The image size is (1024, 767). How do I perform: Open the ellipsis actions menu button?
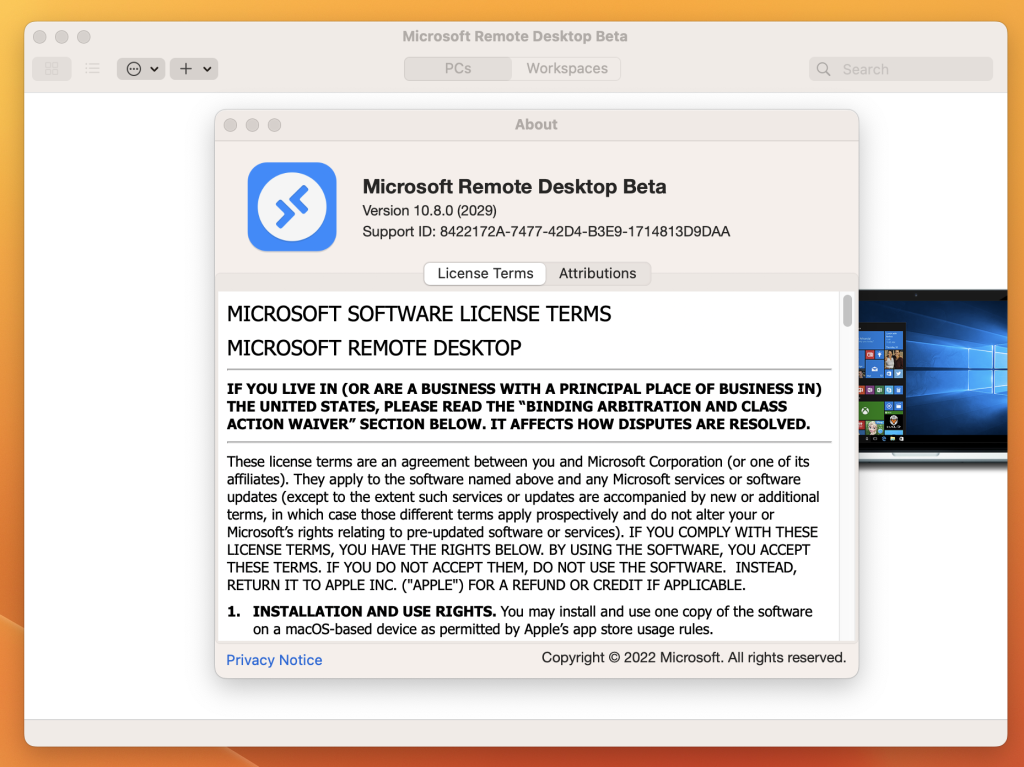[141, 69]
